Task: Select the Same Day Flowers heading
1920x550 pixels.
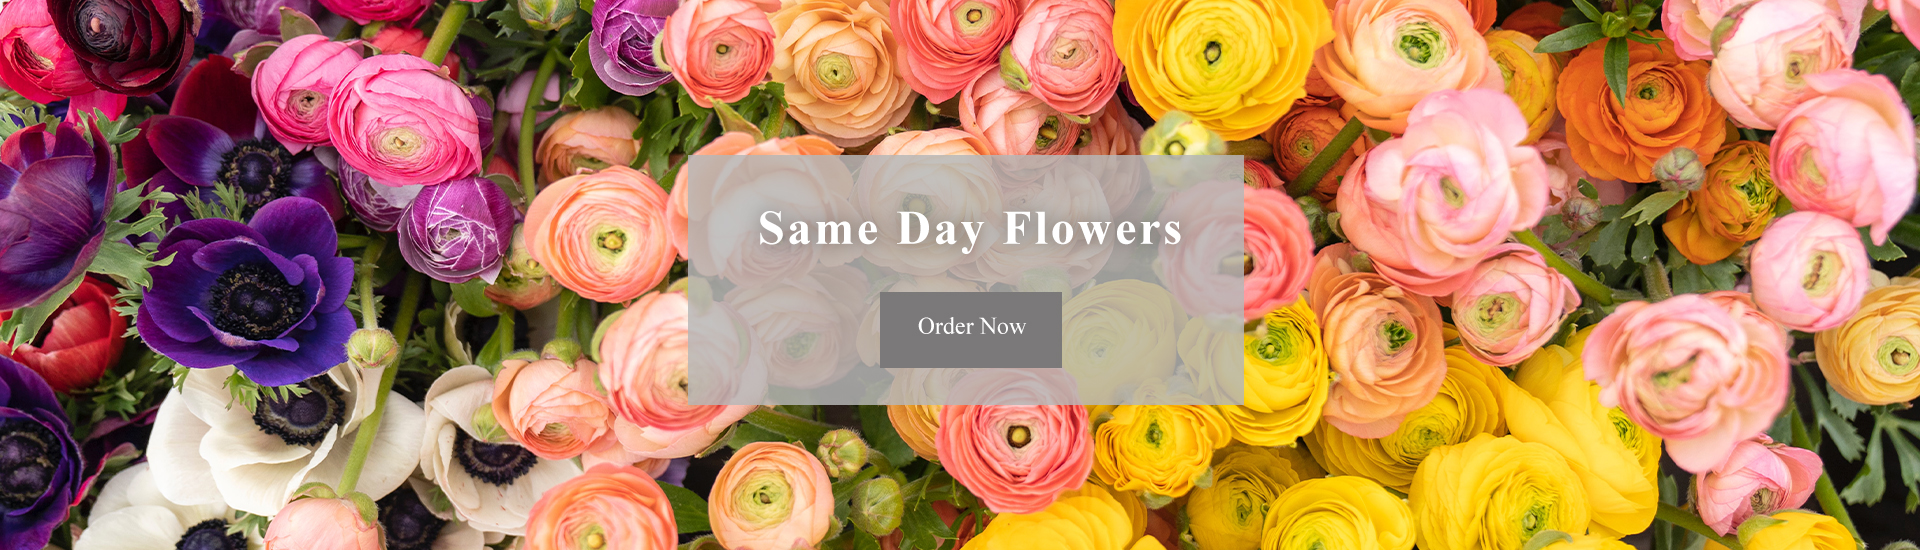Action: [970, 229]
